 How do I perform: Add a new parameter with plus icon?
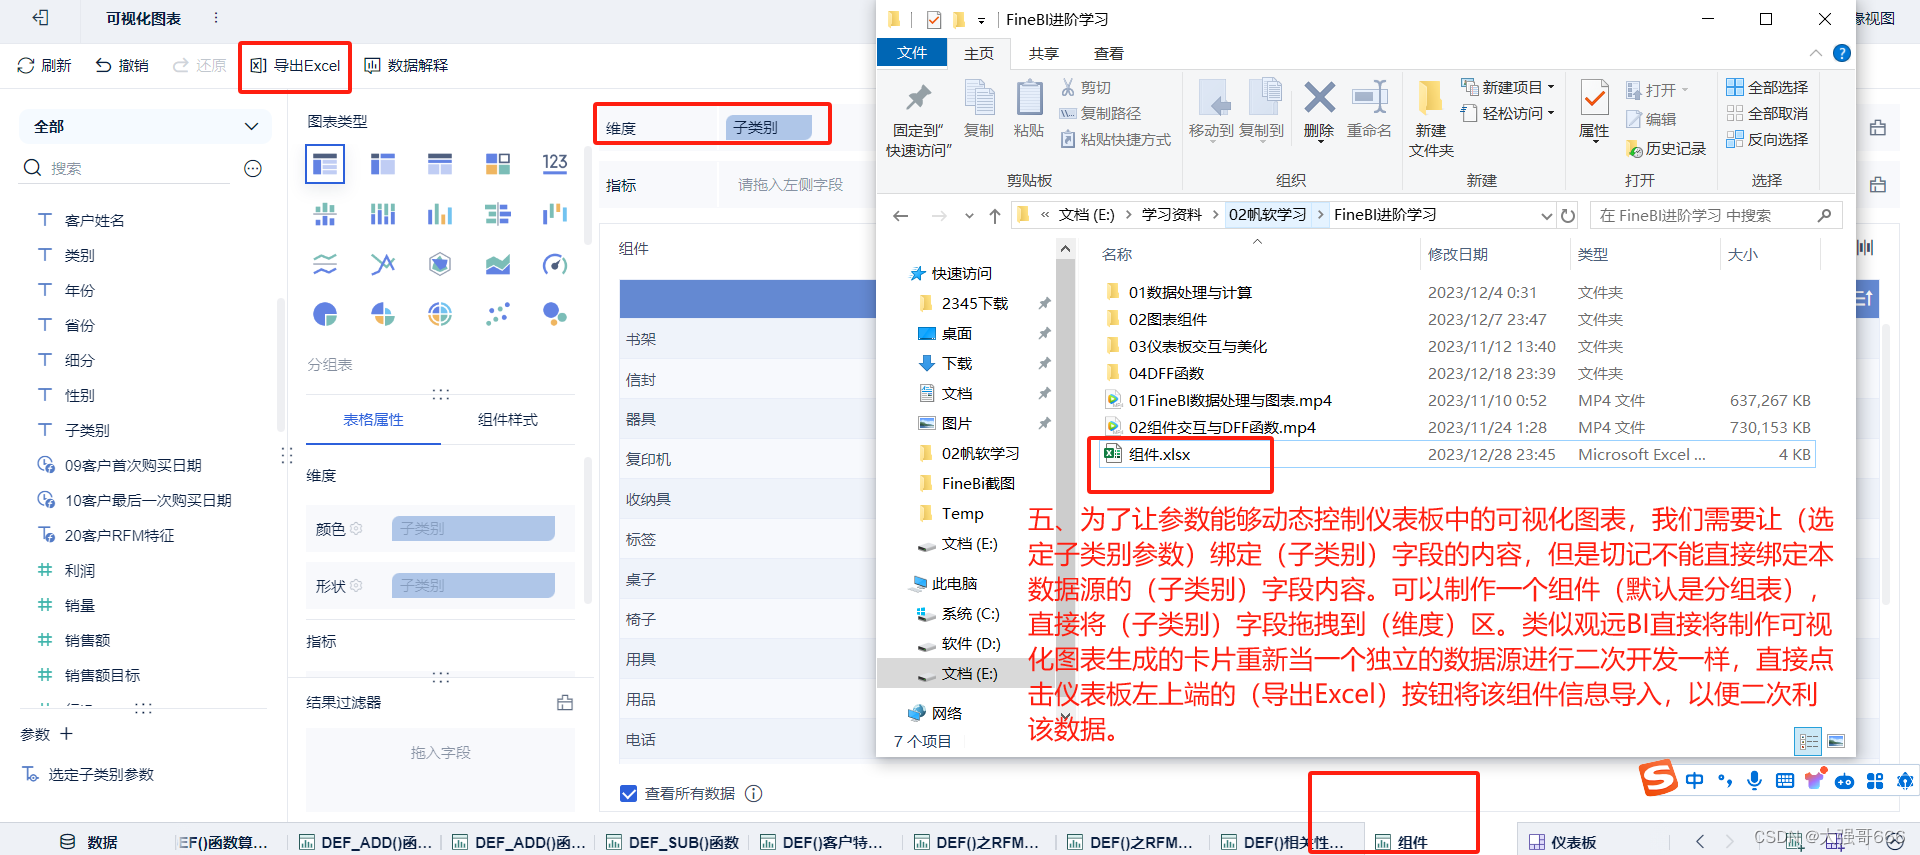pos(66,733)
